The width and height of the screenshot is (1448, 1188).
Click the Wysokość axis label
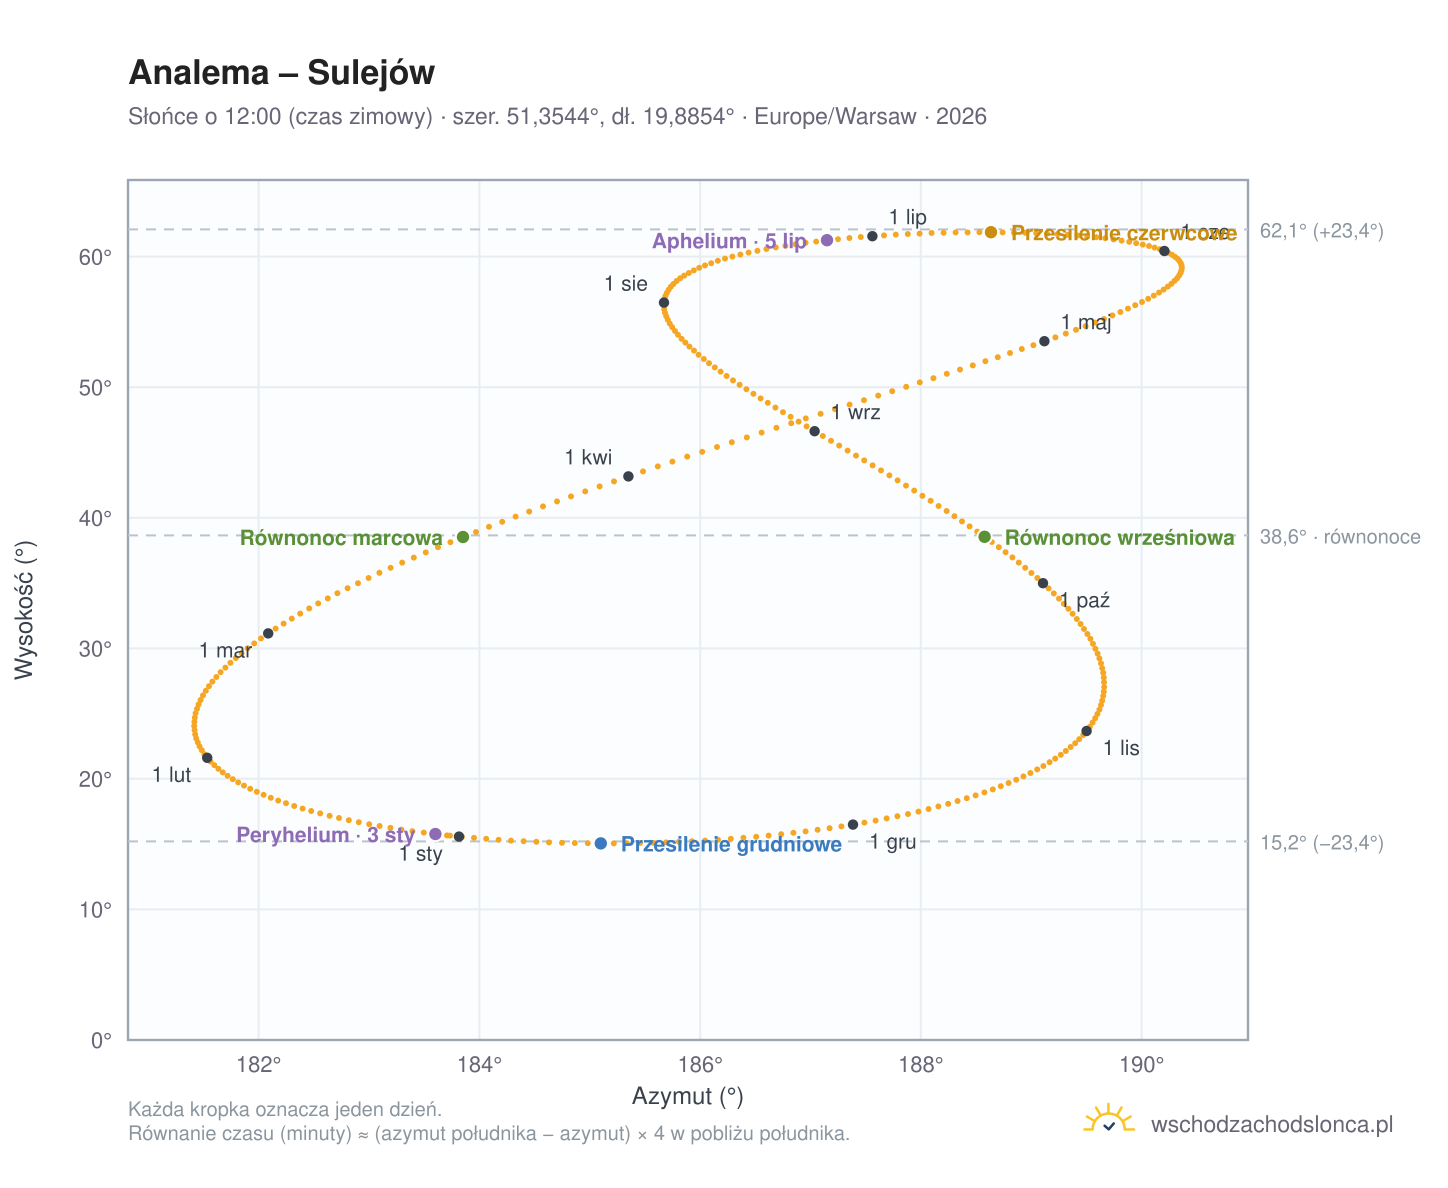tap(26, 610)
